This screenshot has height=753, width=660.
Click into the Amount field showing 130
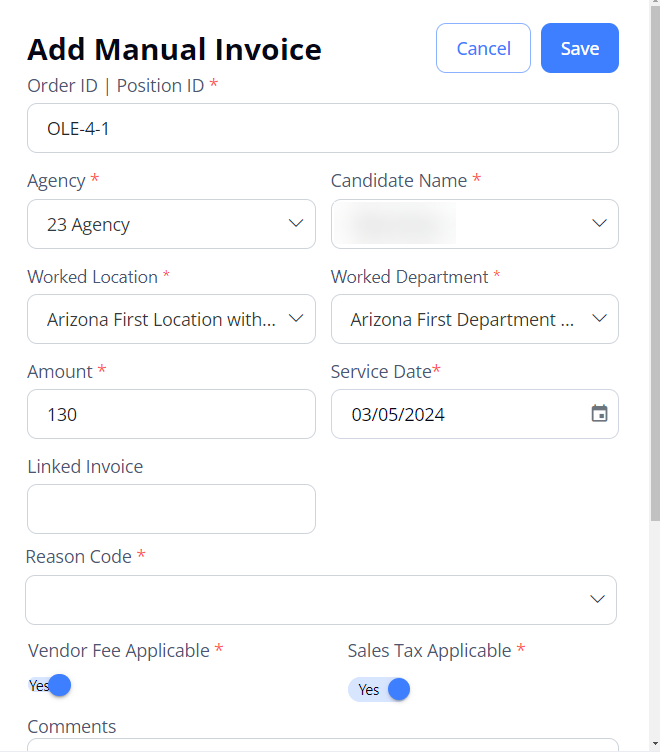(171, 414)
